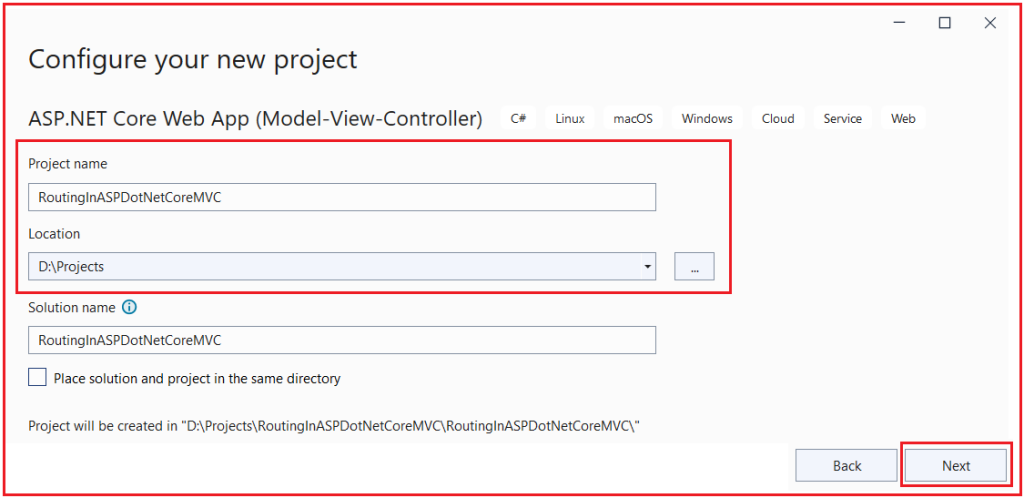Select the Service tag

click(842, 119)
